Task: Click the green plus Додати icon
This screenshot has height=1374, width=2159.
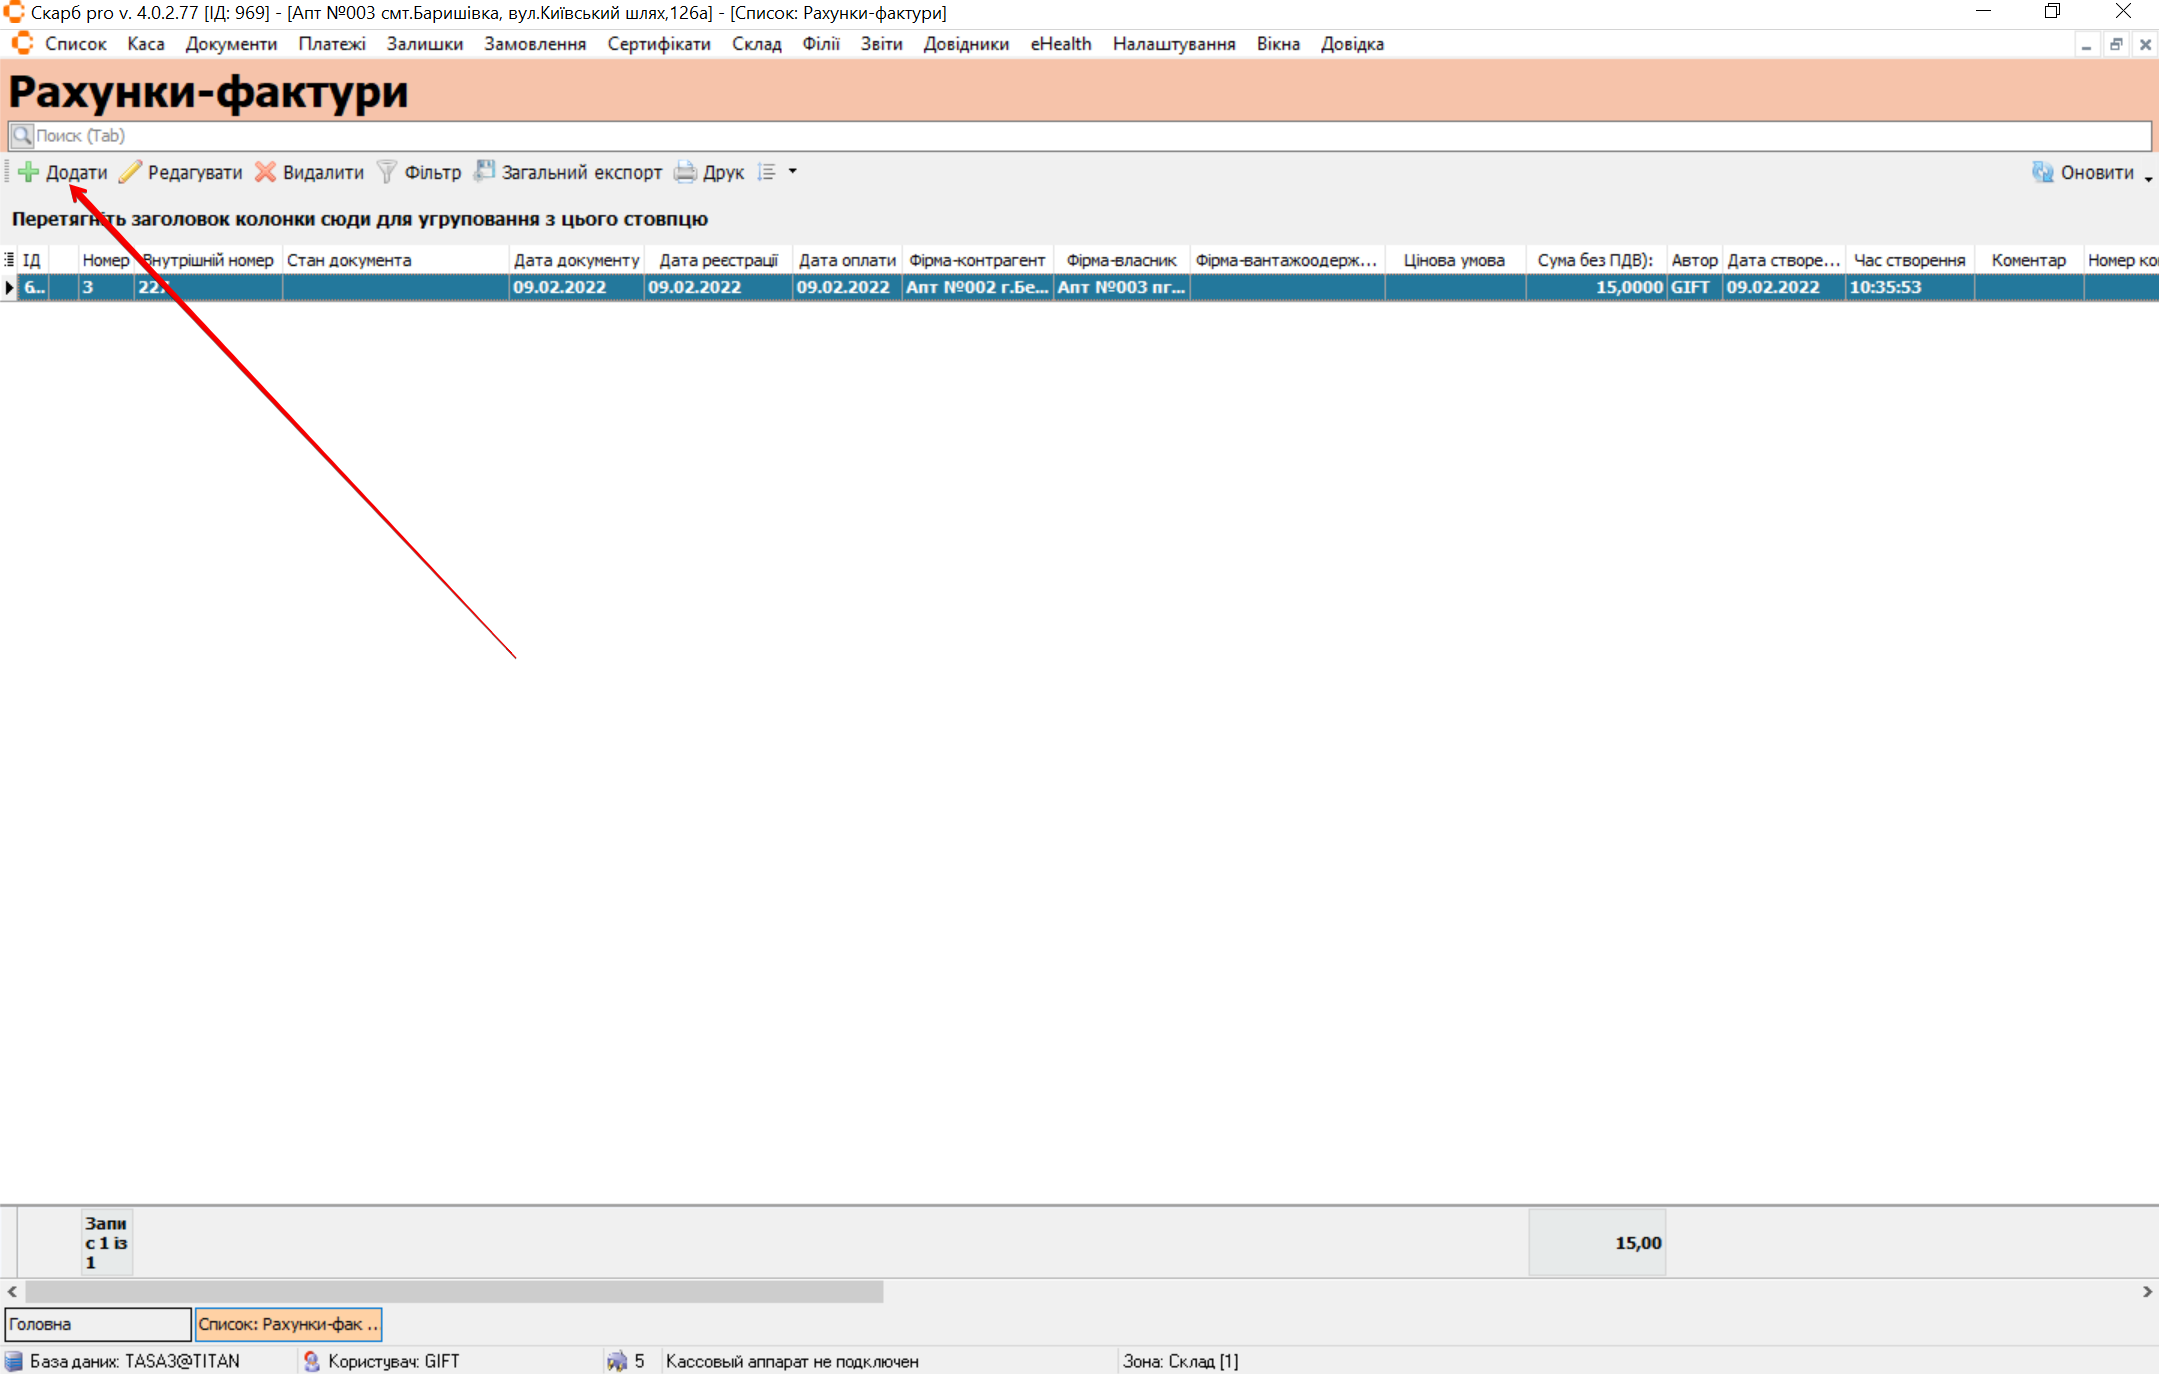Action: tap(29, 172)
